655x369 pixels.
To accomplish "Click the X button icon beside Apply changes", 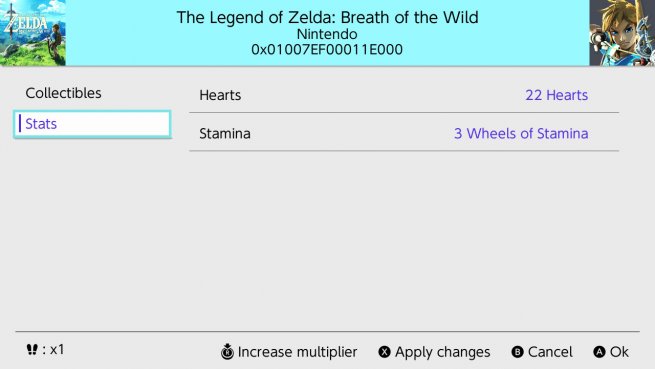I will [384, 352].
